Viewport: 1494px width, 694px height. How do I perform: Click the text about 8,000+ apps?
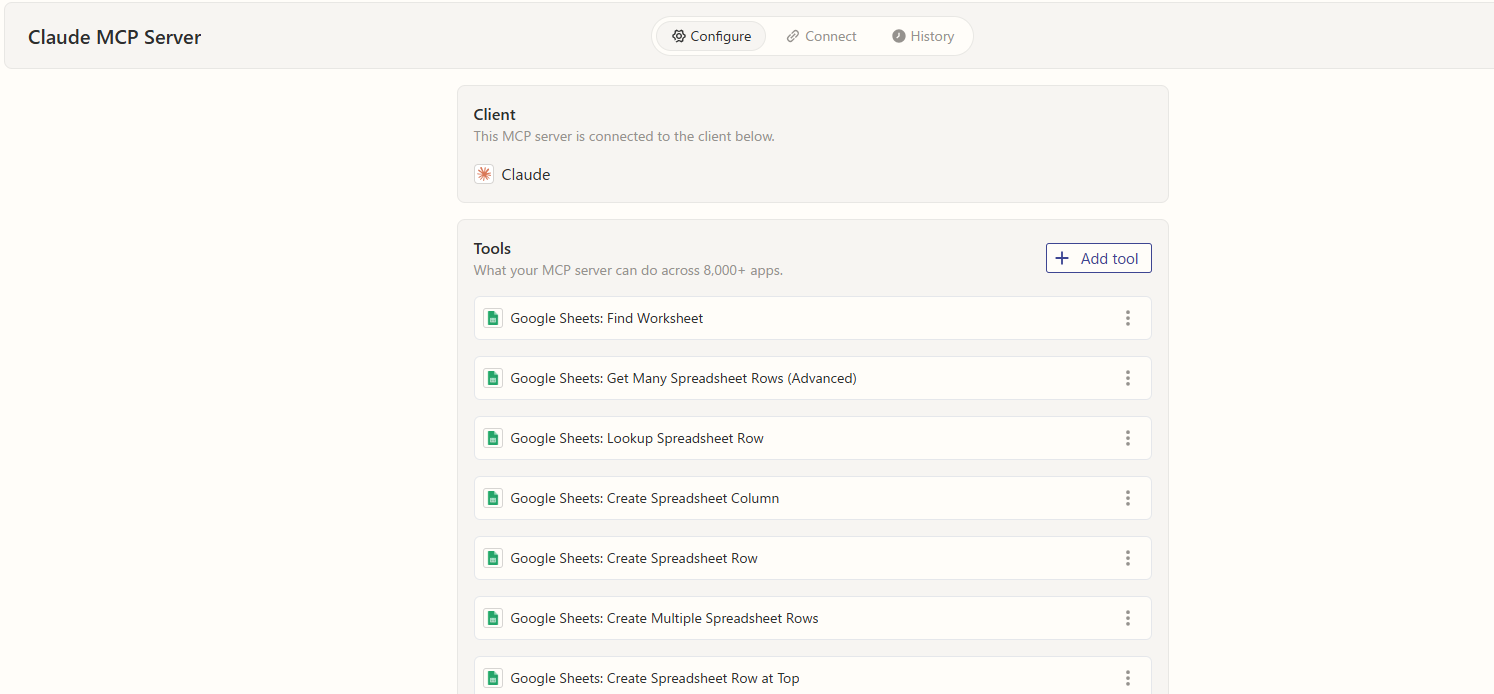pos(628,270)
